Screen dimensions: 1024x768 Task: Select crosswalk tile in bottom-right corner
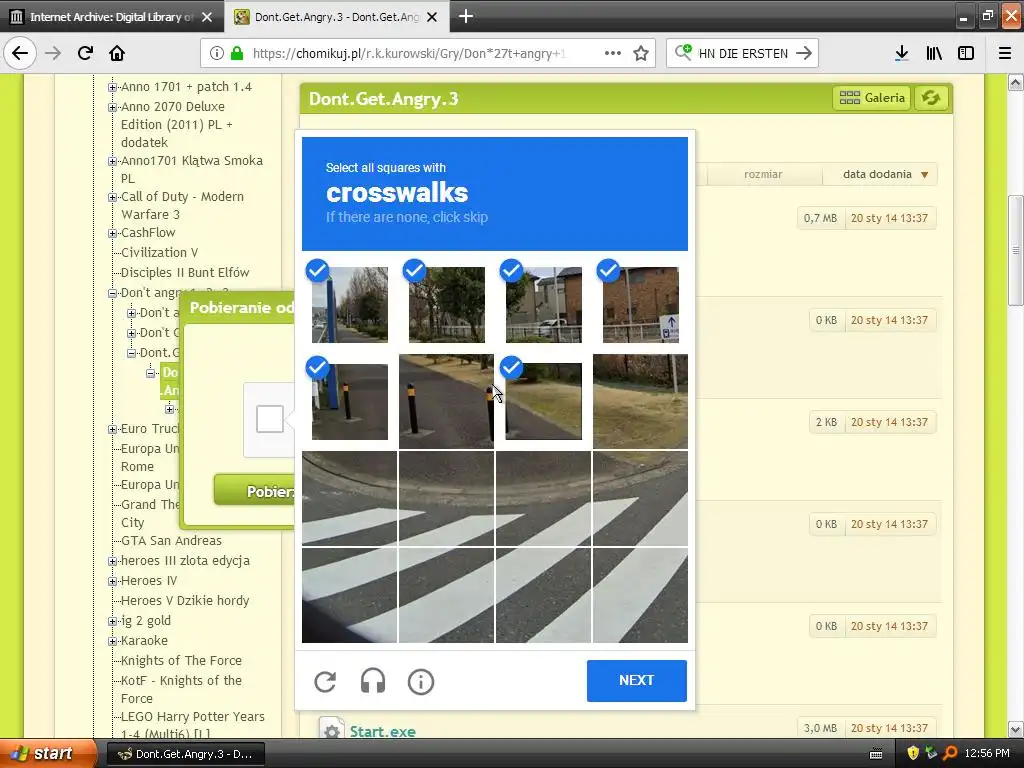(x=641, y=596)
